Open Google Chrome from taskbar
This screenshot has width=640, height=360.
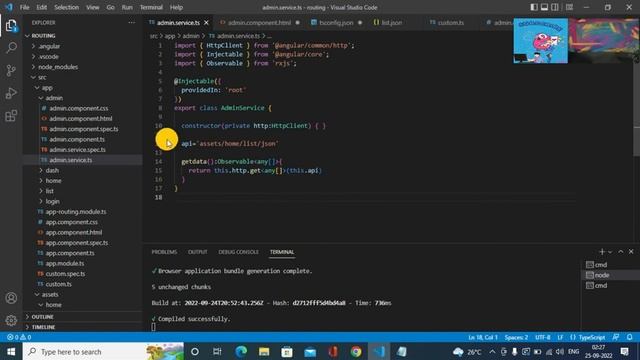coord(356,351)
